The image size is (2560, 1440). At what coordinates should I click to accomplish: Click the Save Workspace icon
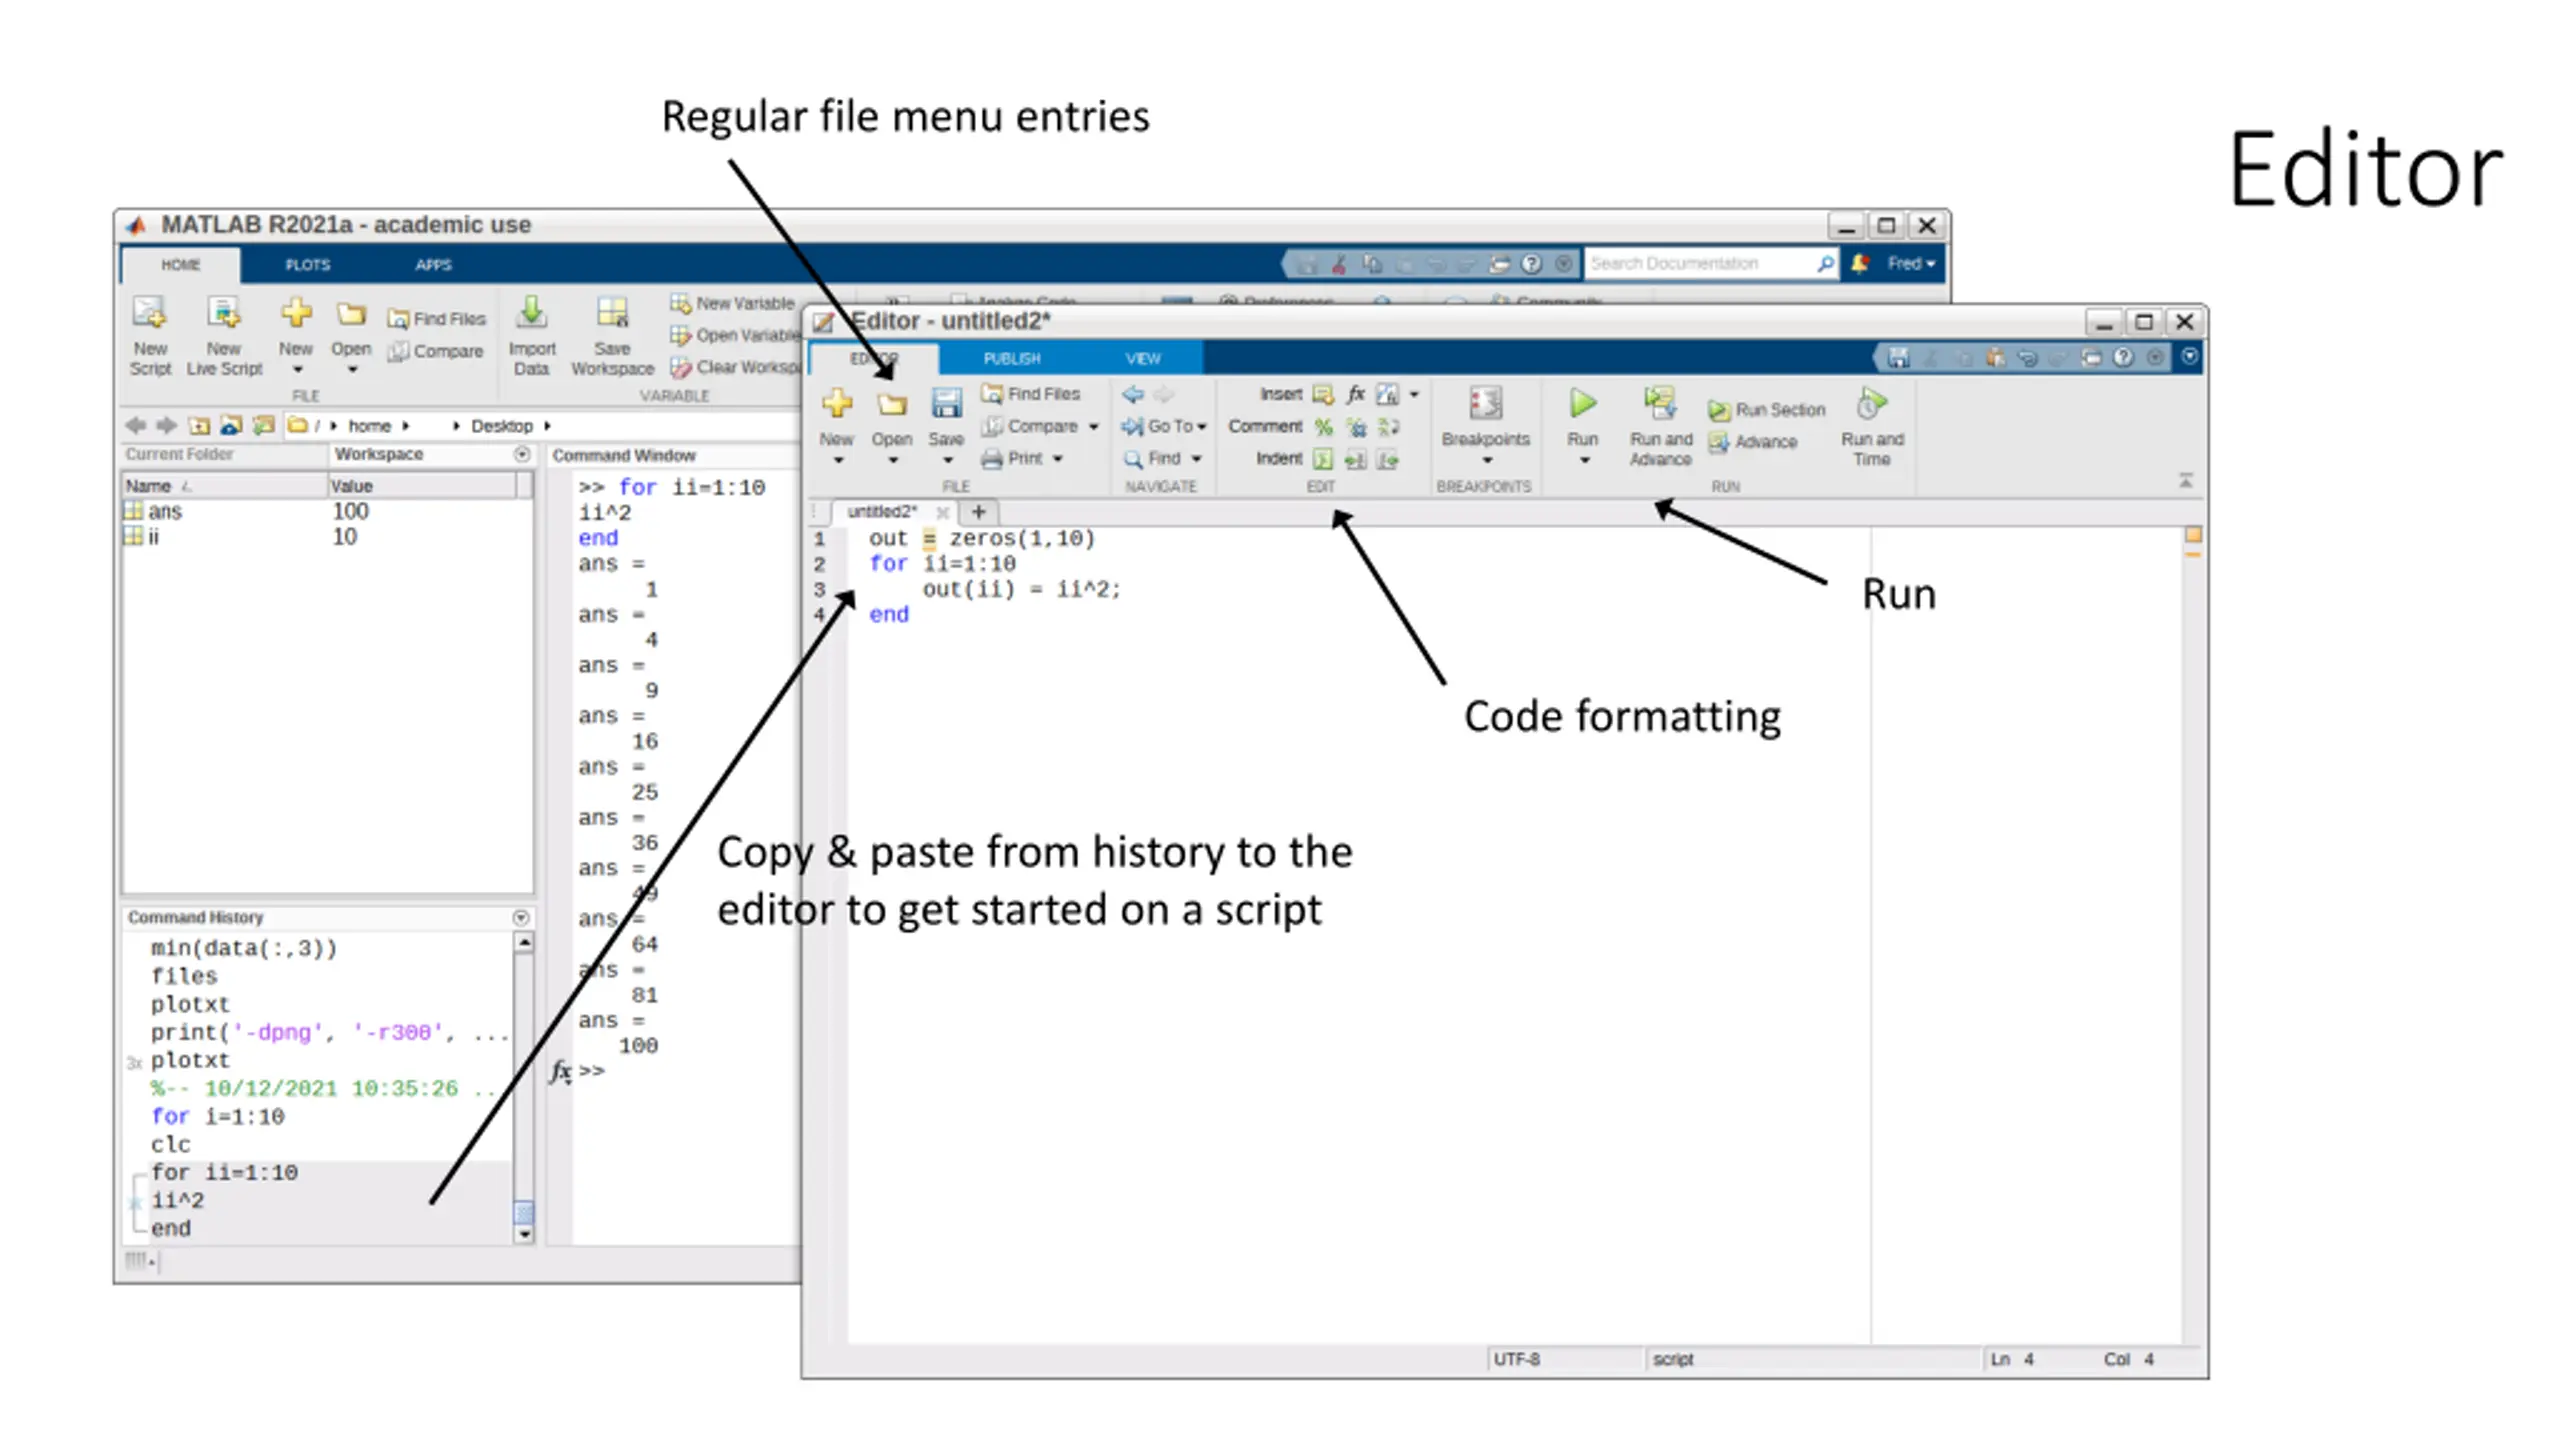coord(612,314)
